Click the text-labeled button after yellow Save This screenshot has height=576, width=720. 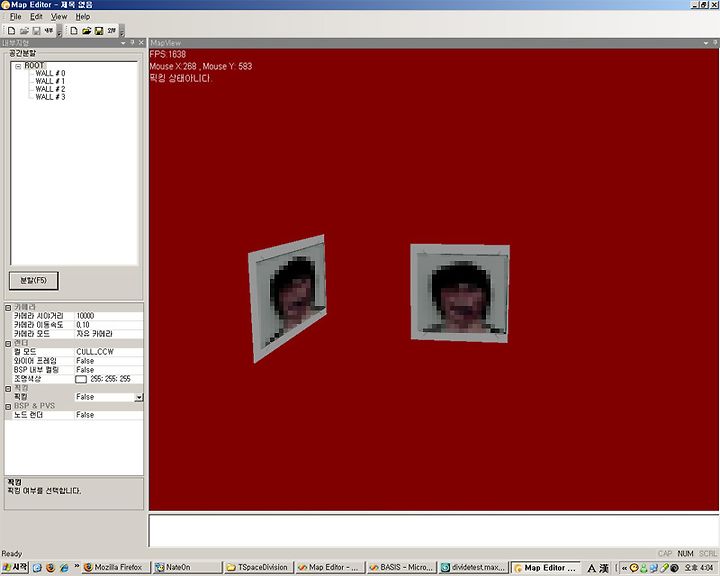(111, 31)
